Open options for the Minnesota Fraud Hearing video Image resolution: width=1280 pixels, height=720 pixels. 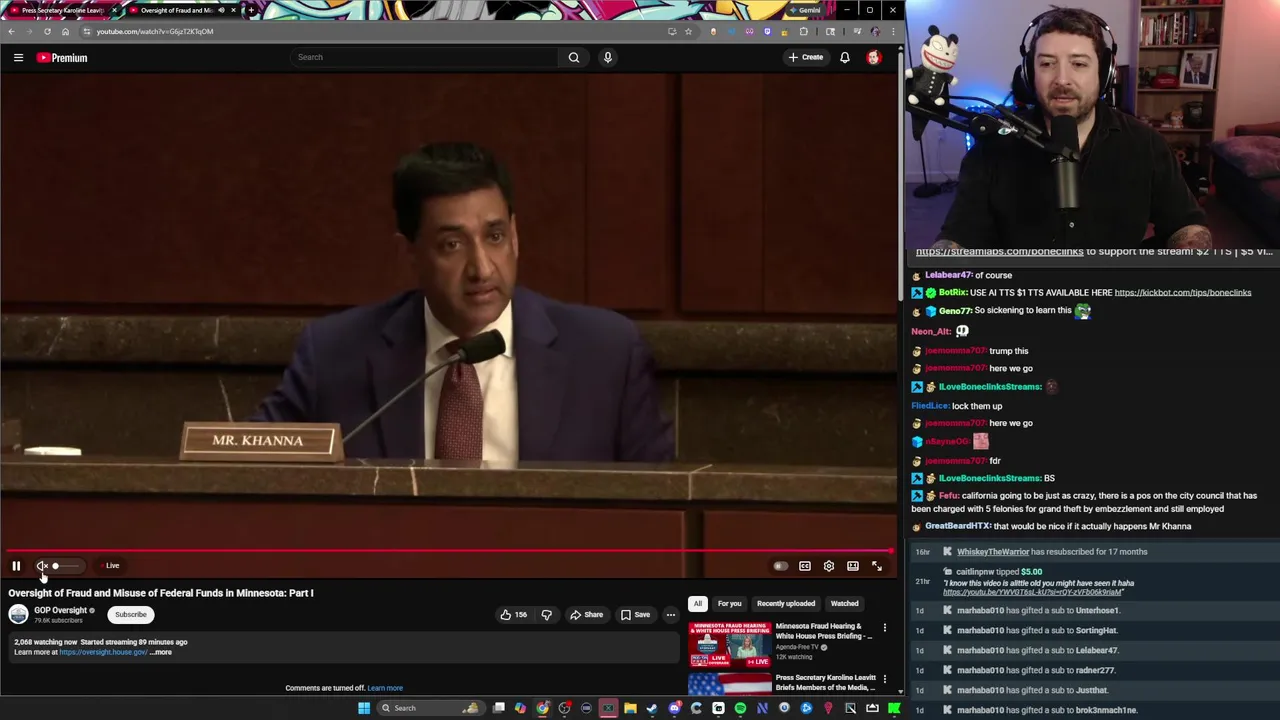(x=884, y=628)
